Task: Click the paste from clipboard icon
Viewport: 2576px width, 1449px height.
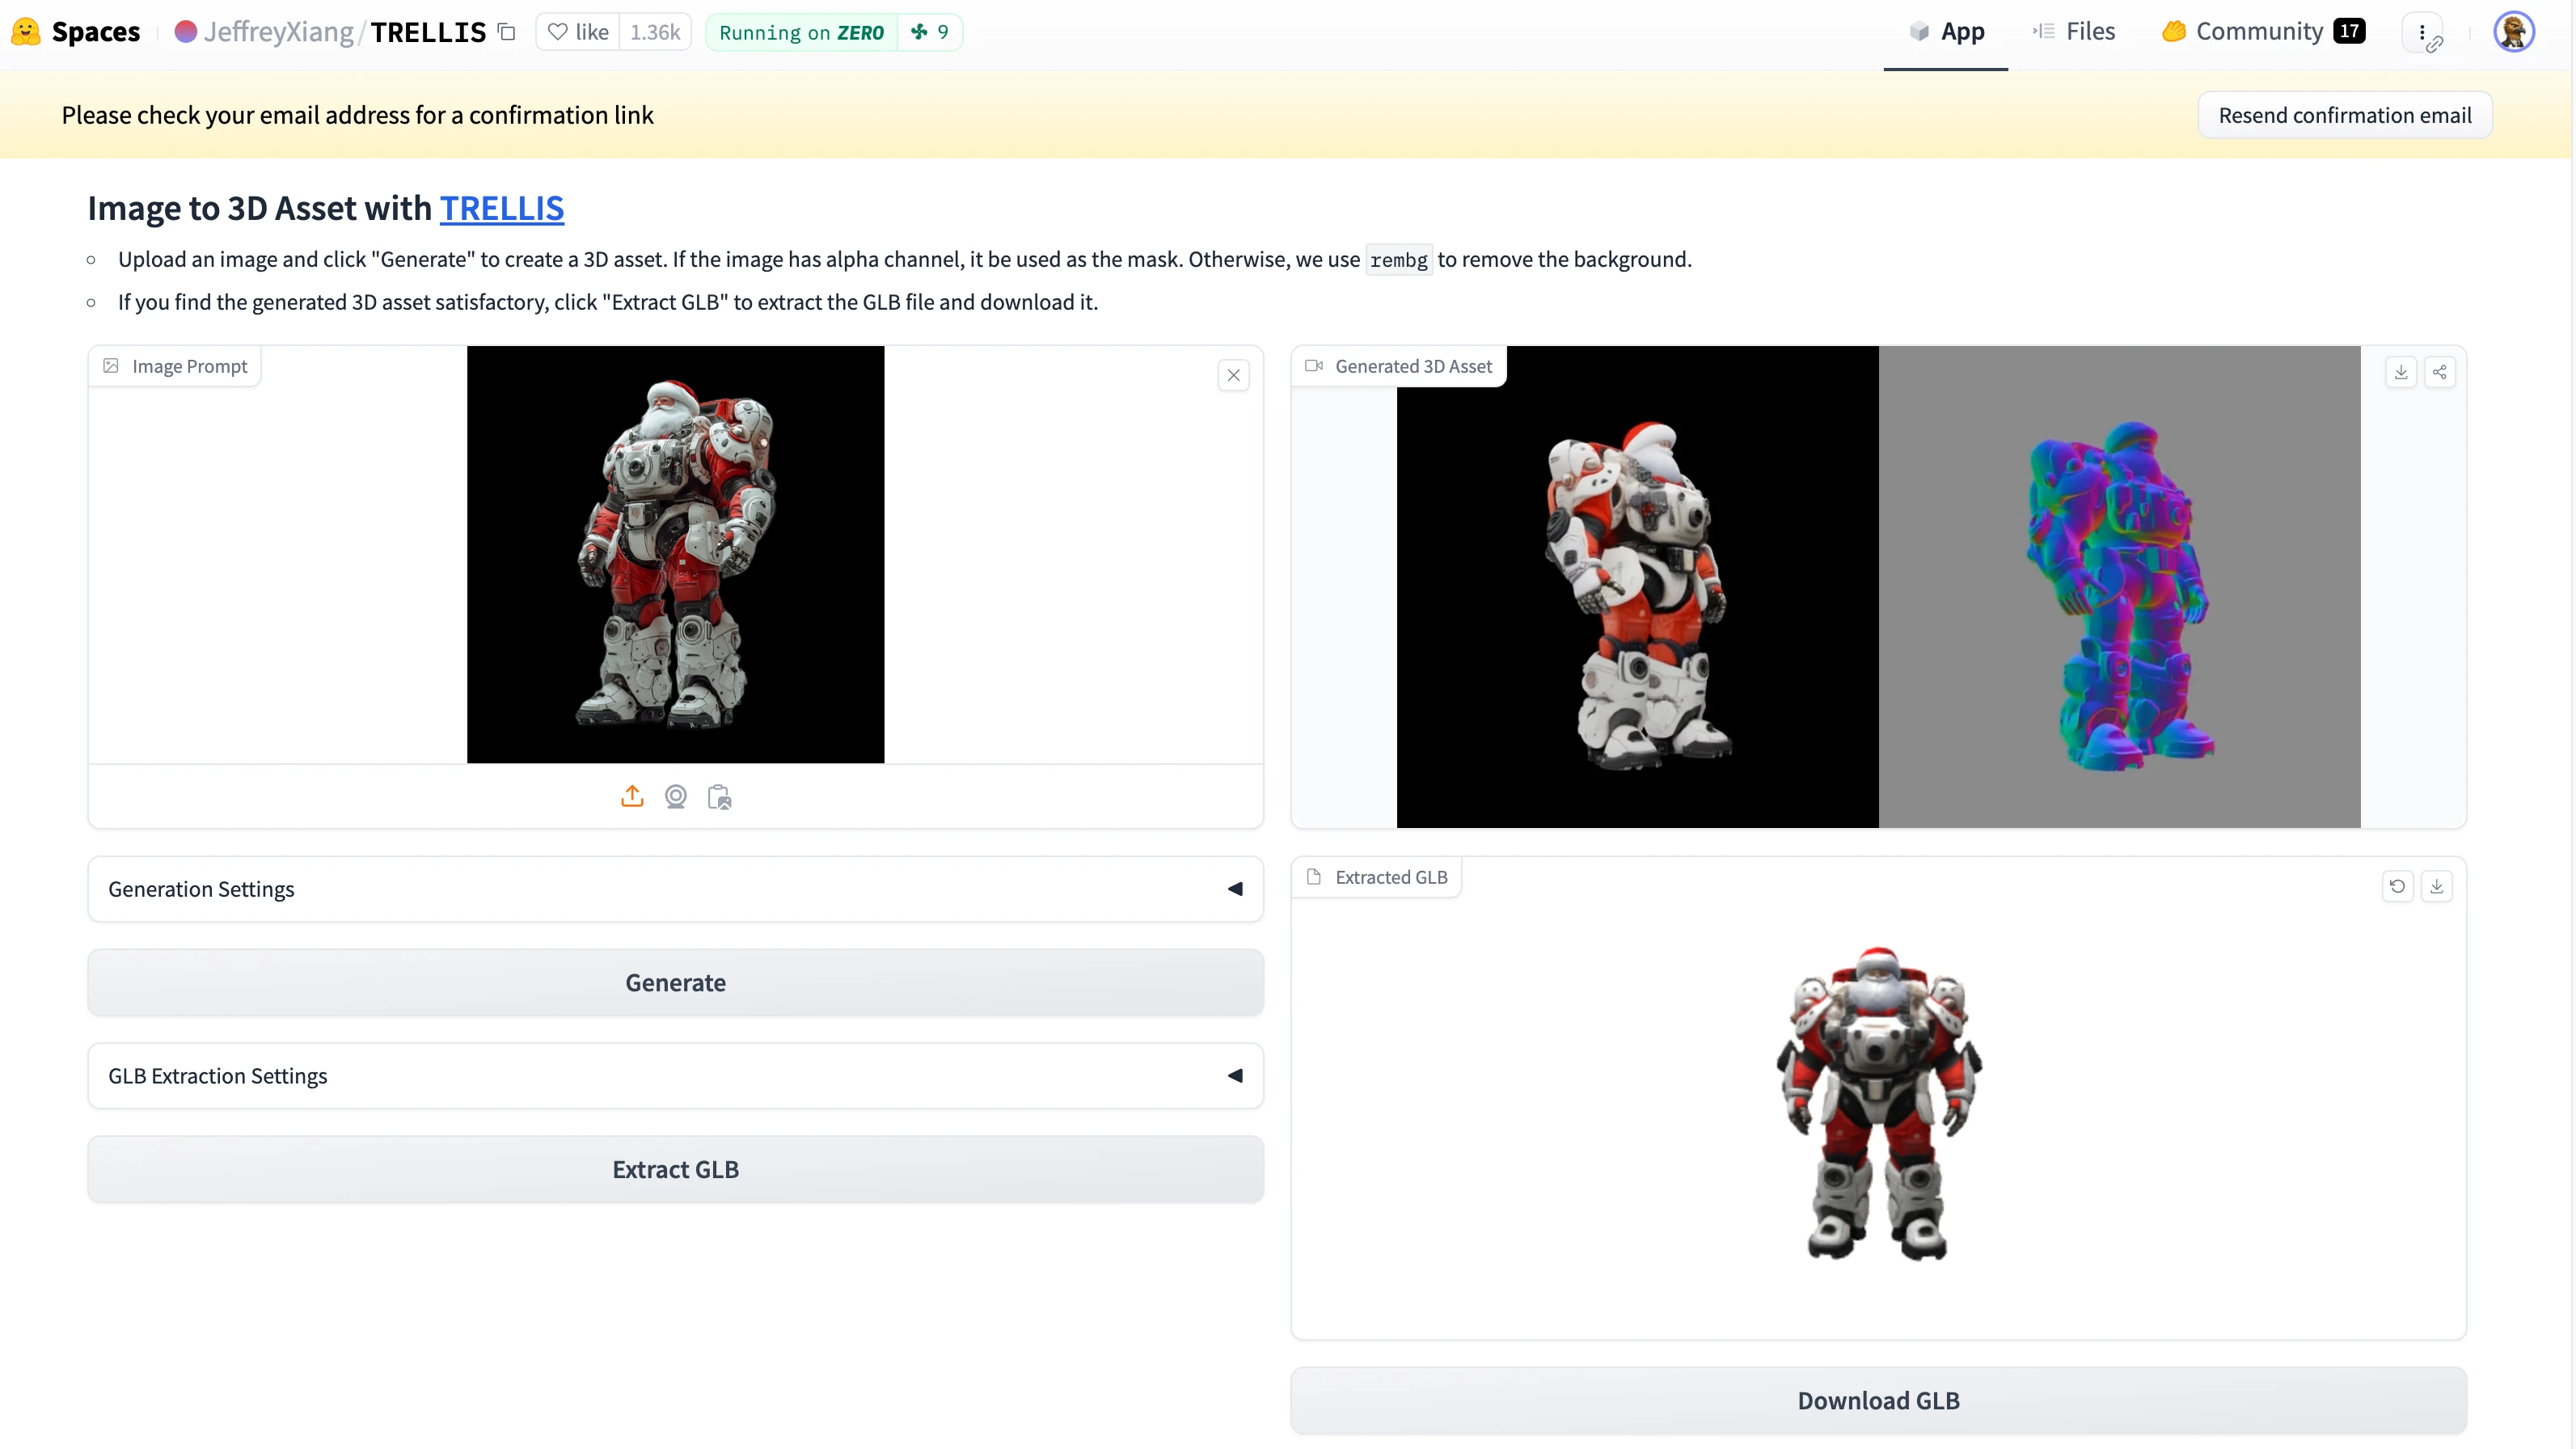Action: [x=719, y=796]
